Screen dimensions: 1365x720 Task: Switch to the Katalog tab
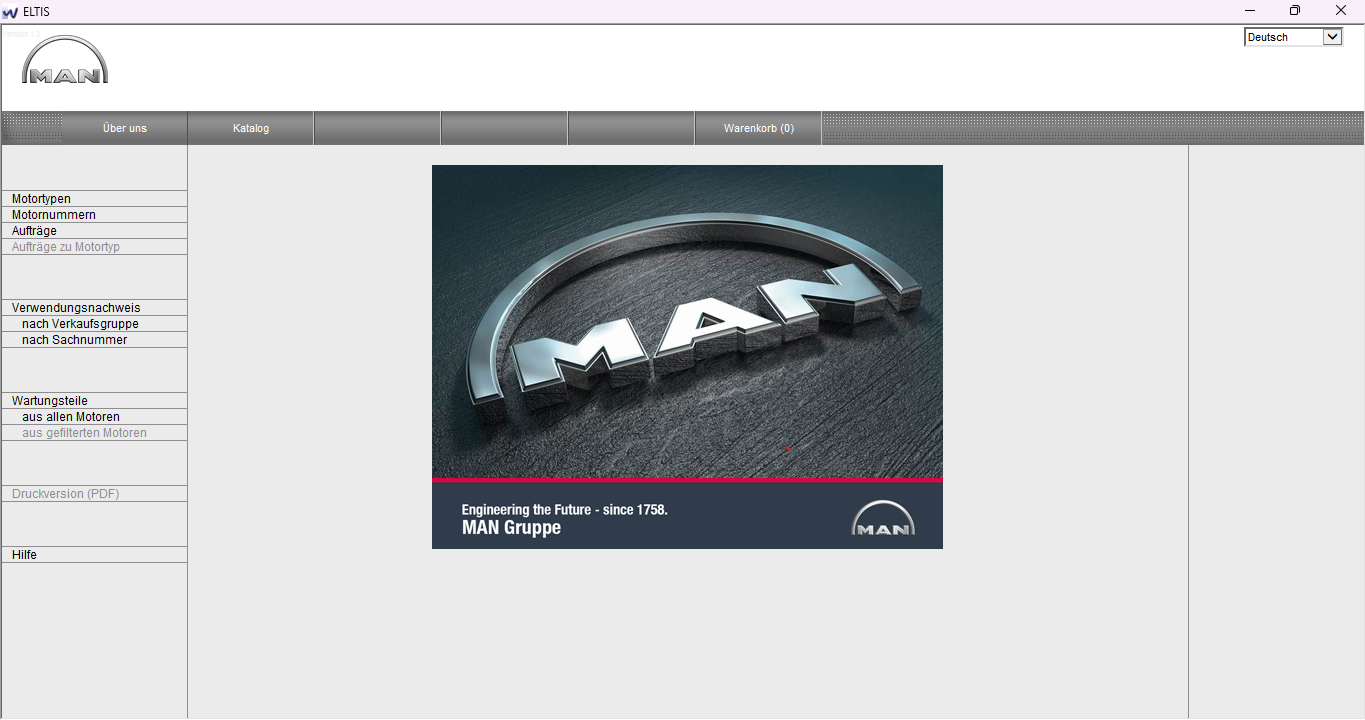(251, 128)
